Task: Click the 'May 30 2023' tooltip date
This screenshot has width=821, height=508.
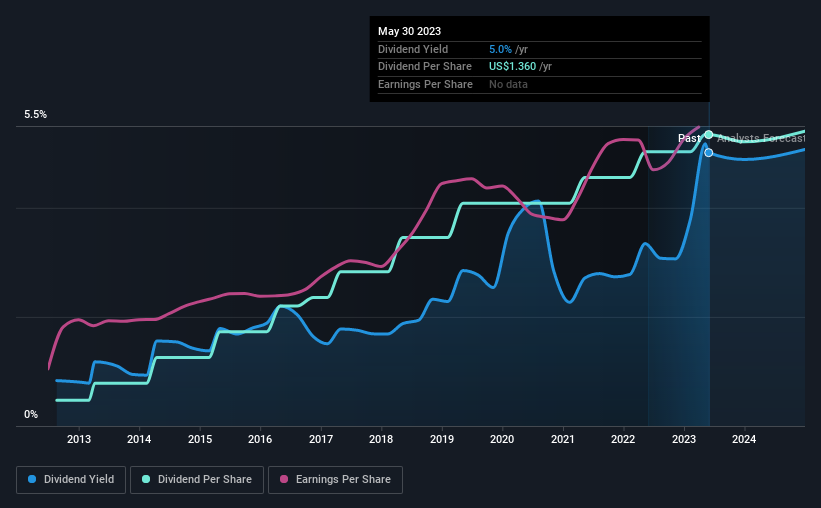Action: pos(409,31)
